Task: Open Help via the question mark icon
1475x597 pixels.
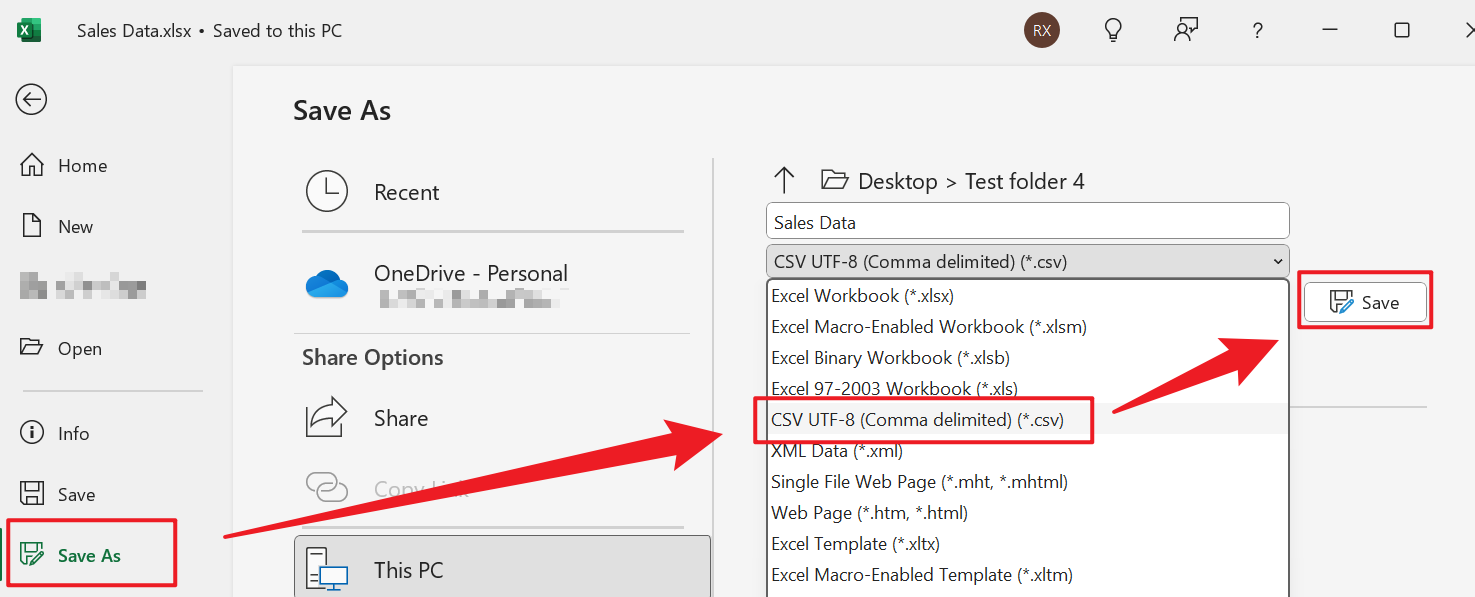Action: point(1257,30)
